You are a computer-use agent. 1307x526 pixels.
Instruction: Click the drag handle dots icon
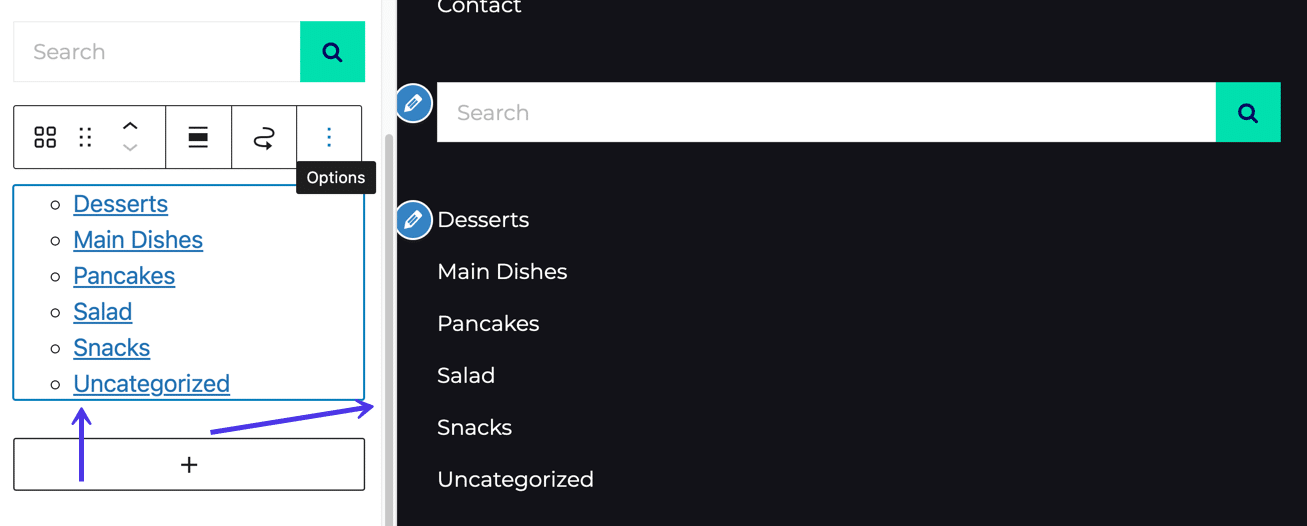click(x=86, y=138)
